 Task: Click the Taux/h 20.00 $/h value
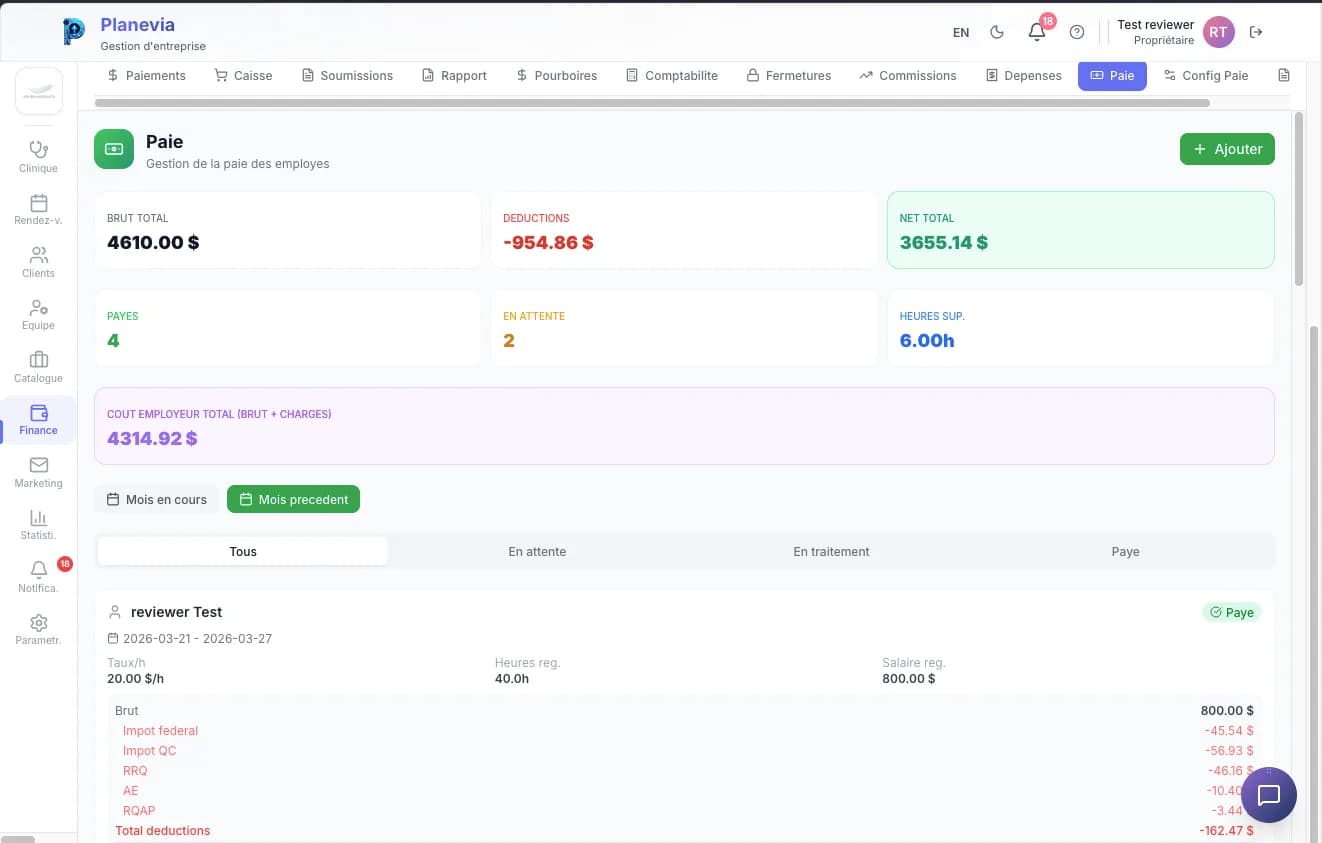tap(136, 678)
